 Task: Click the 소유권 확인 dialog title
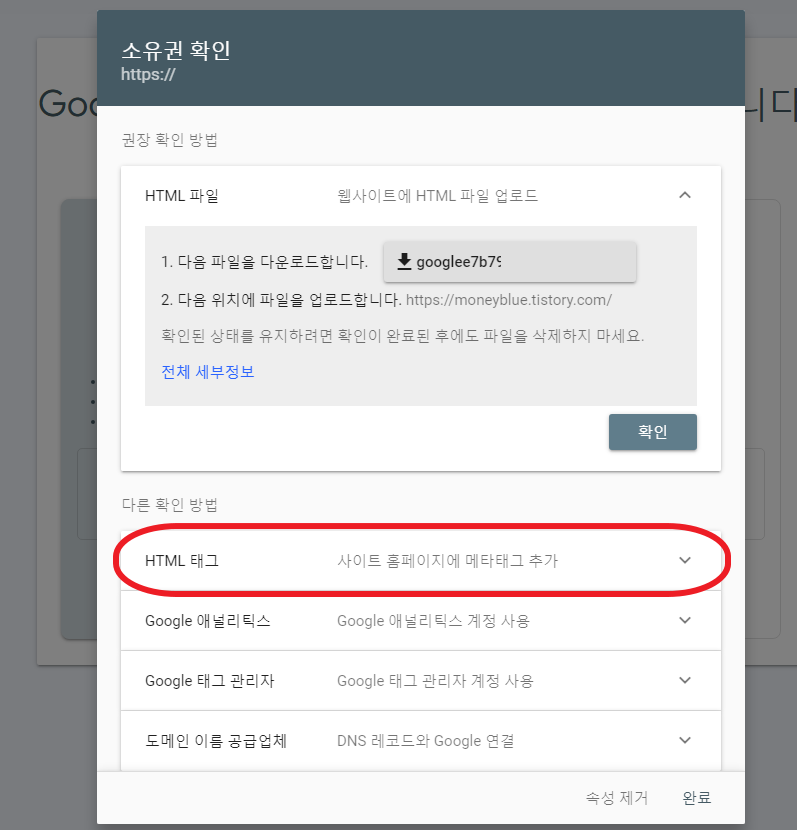tap(176, 50)
